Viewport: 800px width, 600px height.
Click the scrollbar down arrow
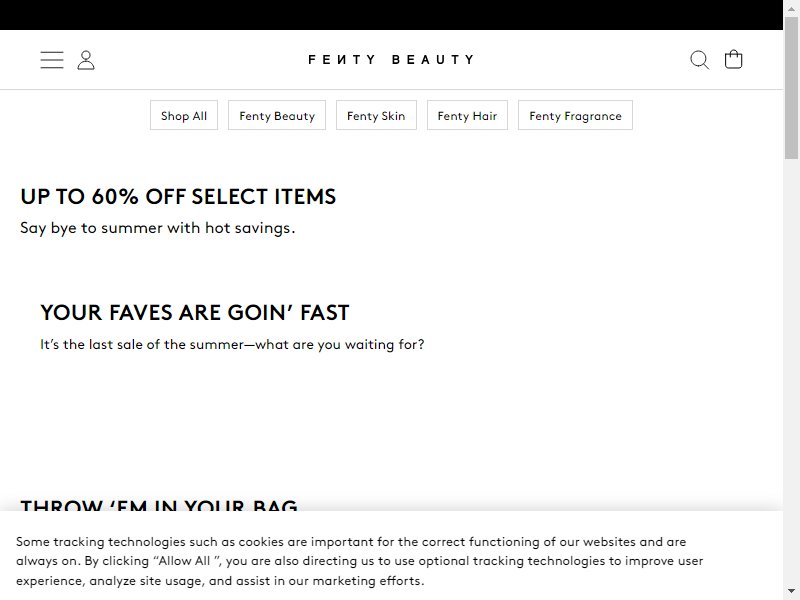coord(791,593)
